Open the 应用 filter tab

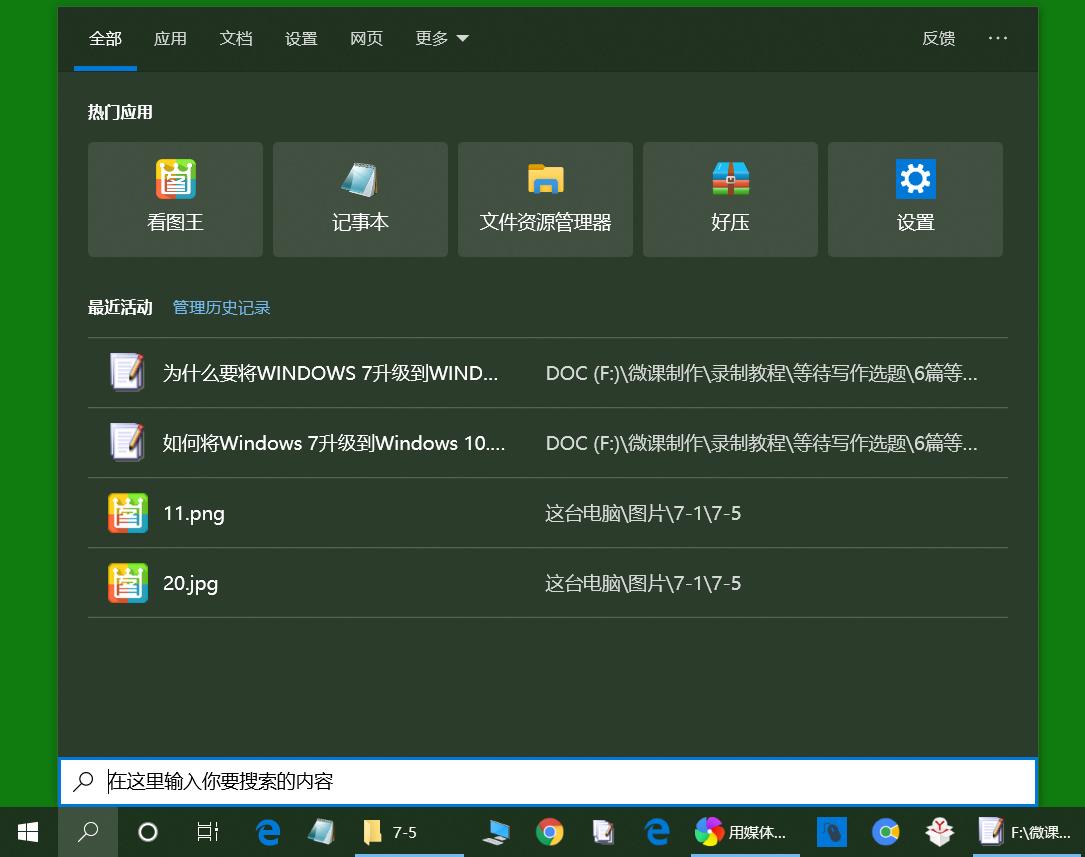click(171, 39)
